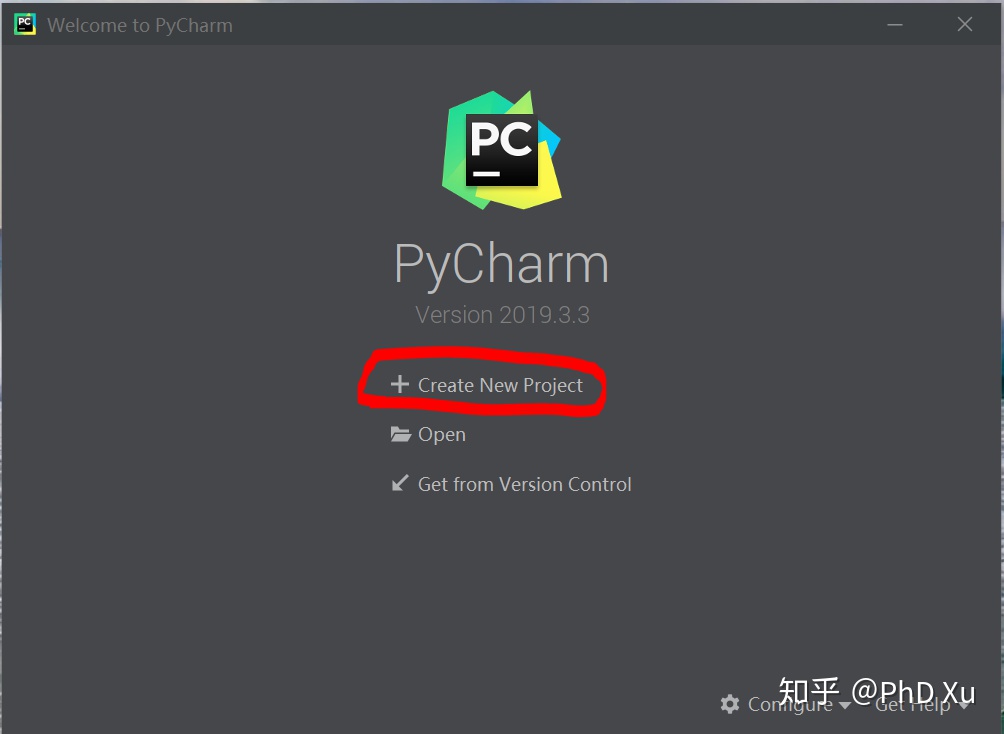This screenshot has width=1004, height=734.
Task: Select the Create New Project label
Action: click(500, 385)
